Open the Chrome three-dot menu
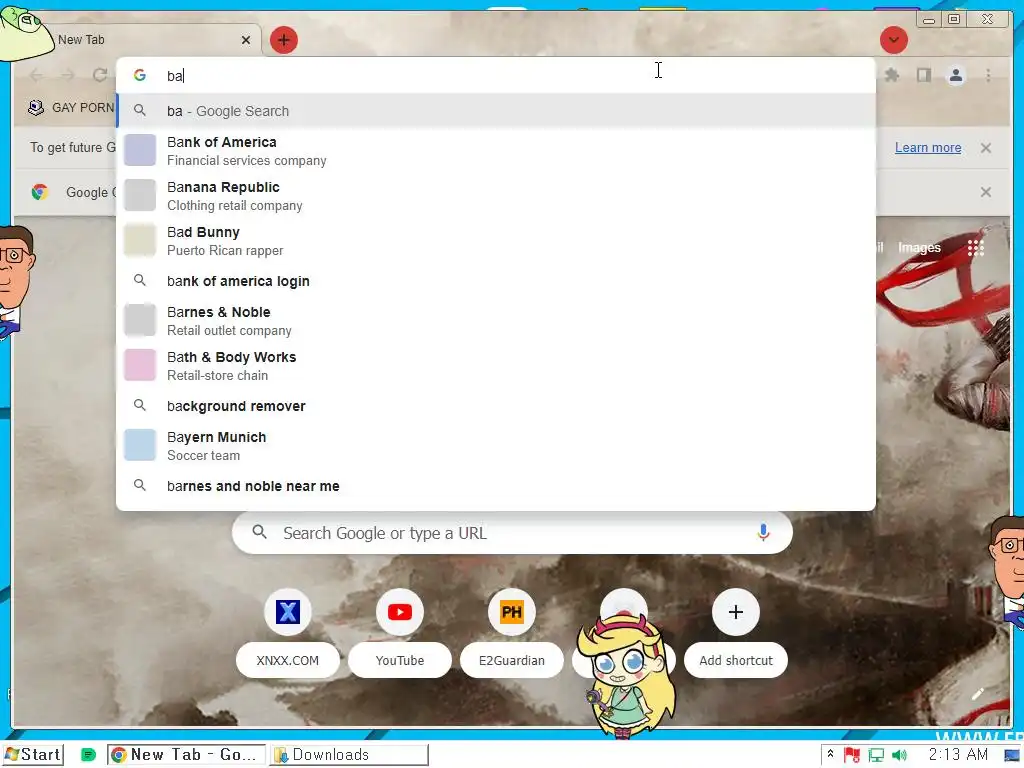Image resolution: width=1024 pixels, height=768 pixels. click(988, 75)
